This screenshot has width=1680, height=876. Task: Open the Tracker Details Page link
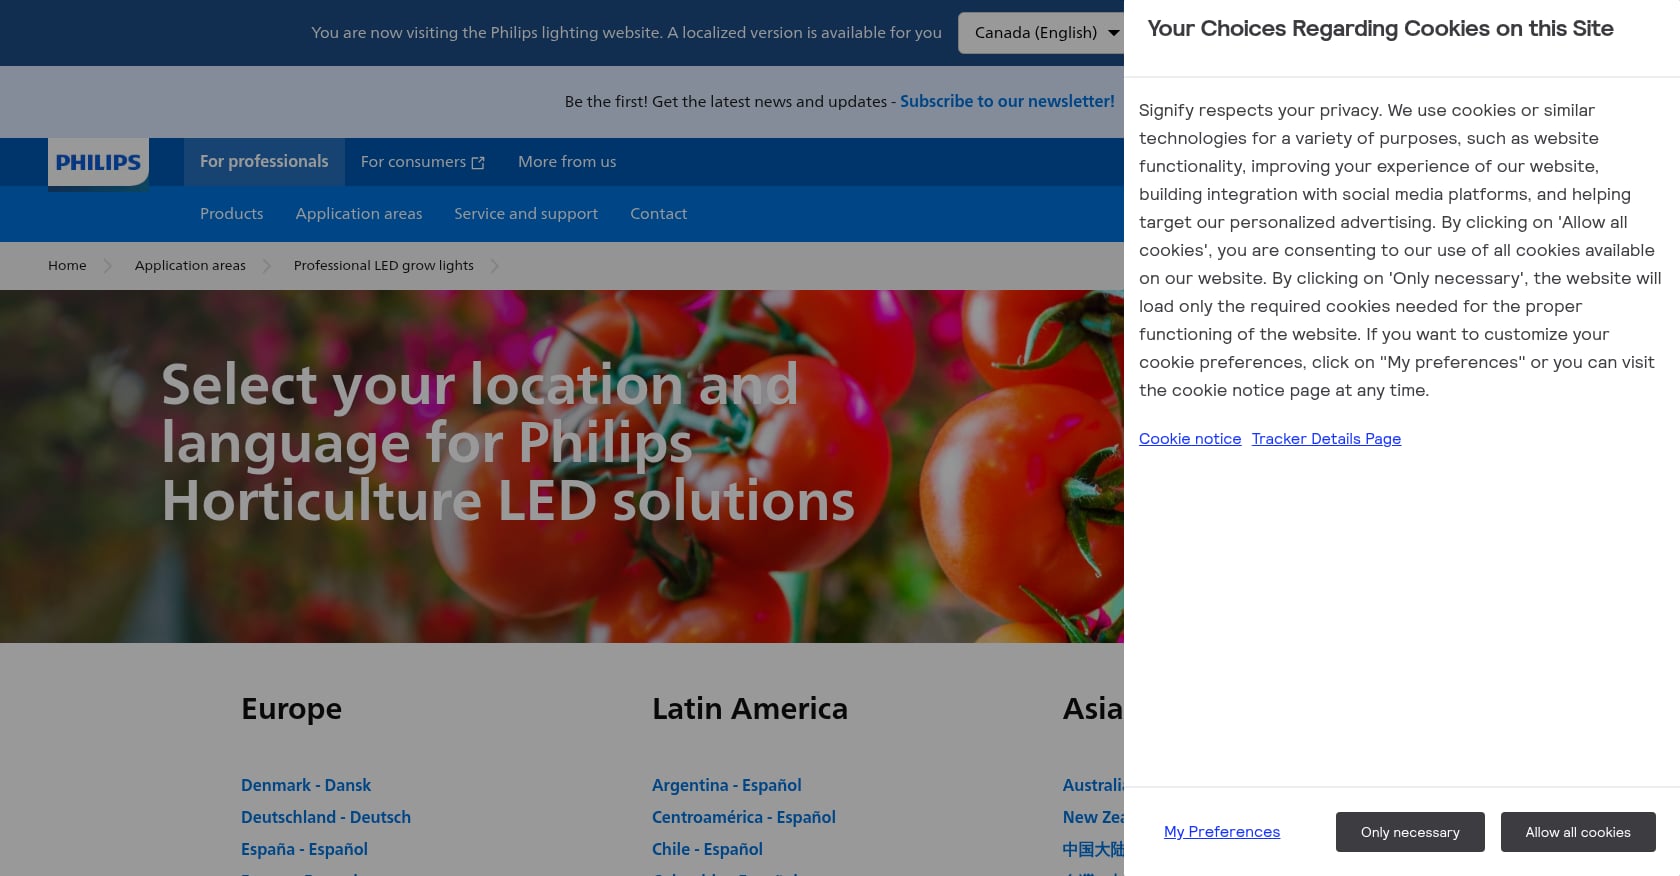pyautogui.click(x=1326, y=439)
